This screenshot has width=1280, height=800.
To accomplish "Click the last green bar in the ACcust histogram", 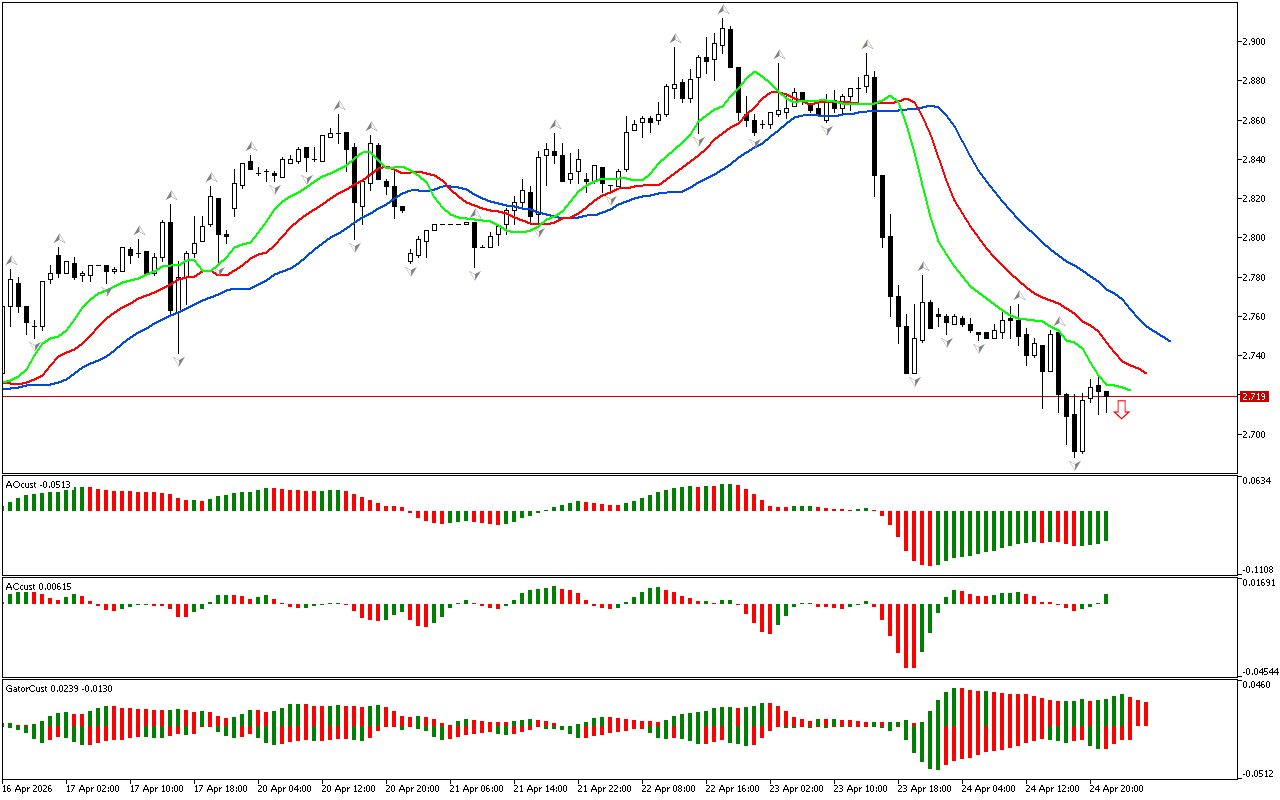I will tap(1107, 599).
